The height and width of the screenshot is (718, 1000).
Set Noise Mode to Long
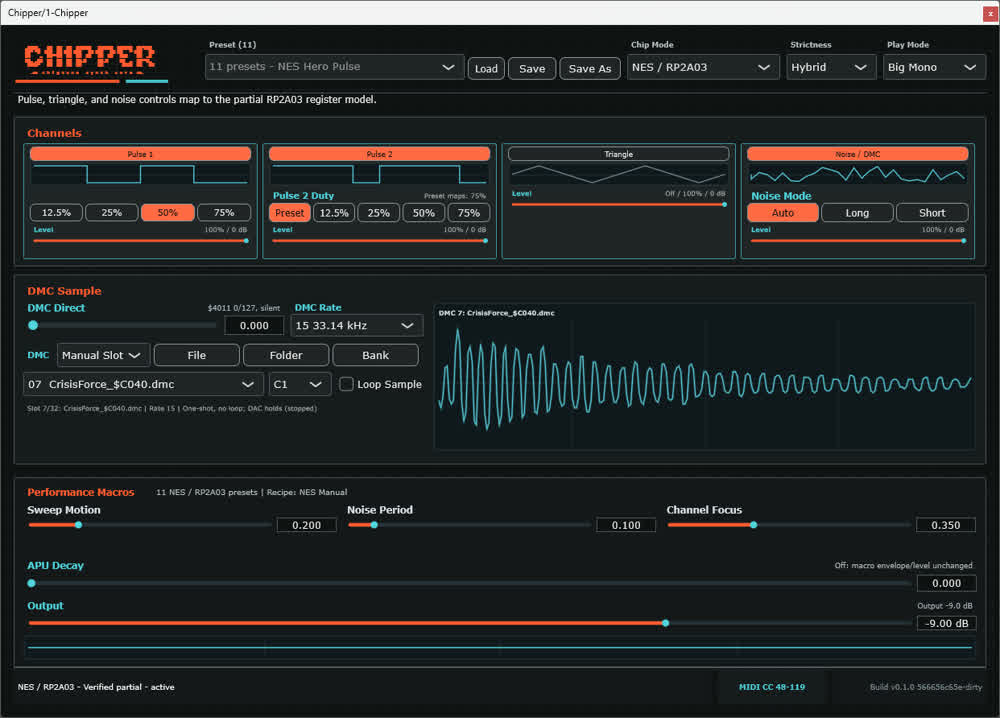tap(857, 213)
